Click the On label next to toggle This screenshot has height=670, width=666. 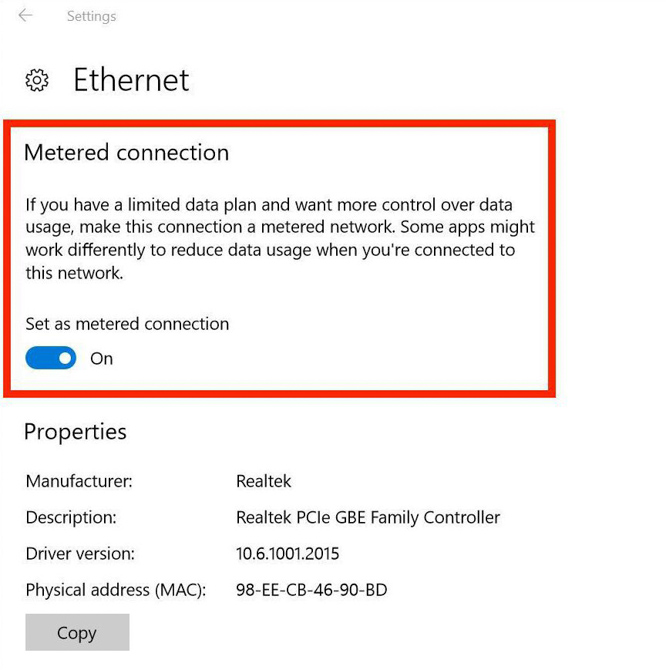(x=102, y=358)
